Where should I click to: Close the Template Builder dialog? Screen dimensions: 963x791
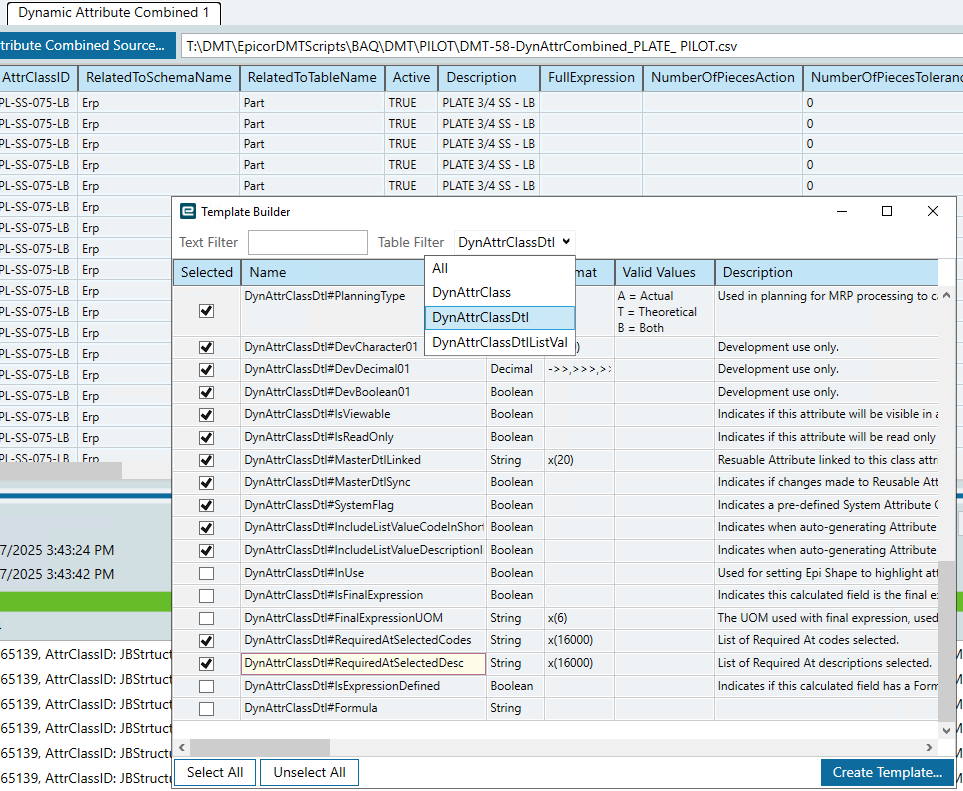(932, 211)
